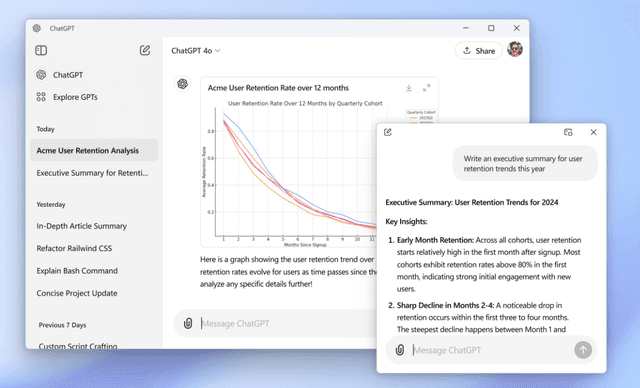Open the user profile avatar
Screen dimensions: 640x388
click(x=515, y=49)
